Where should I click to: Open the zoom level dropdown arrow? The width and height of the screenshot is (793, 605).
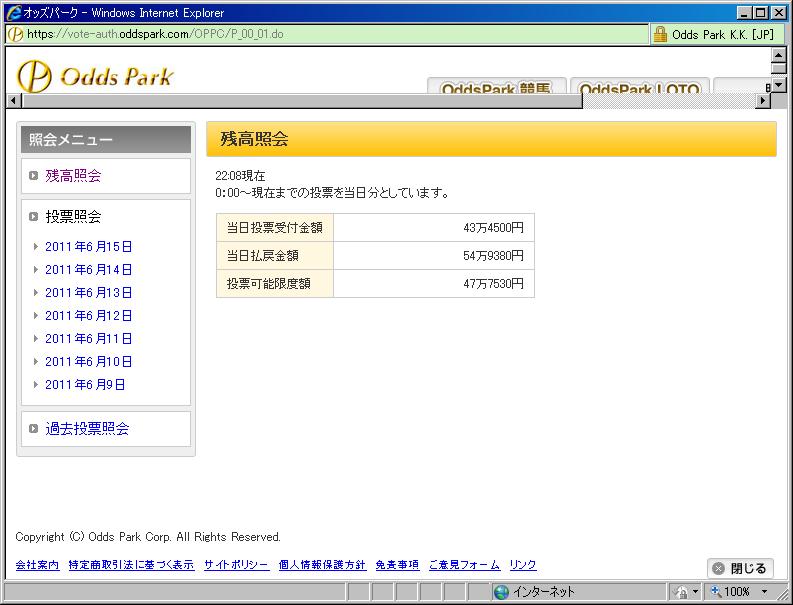tap(764, 591)
